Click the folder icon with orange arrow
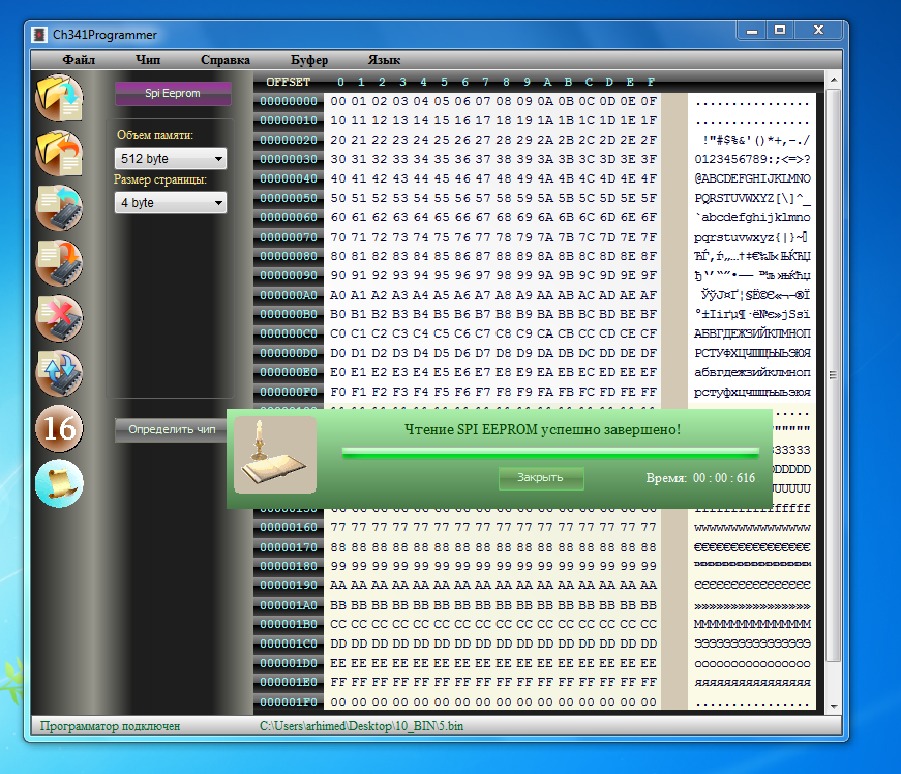Viewport: 901px width, 774px height. 59,153
